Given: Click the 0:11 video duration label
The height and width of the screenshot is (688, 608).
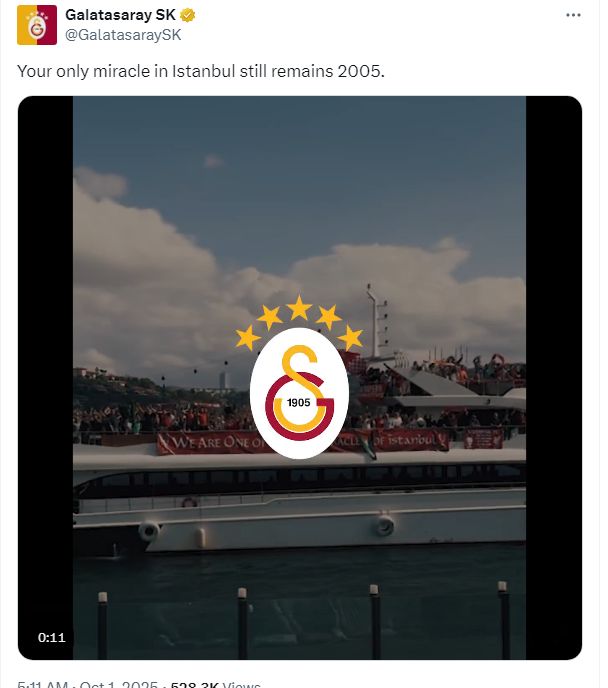Looking at the screenshot, I should coord(52,638).
